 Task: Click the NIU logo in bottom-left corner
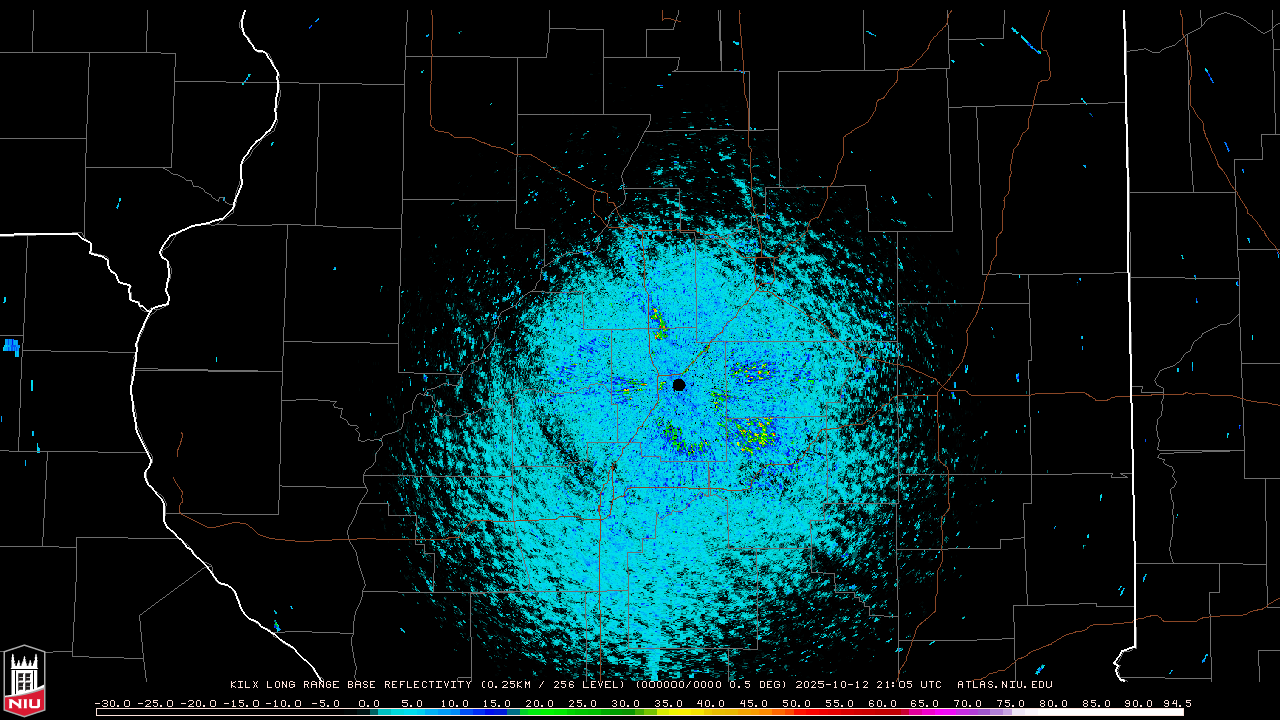24,682
